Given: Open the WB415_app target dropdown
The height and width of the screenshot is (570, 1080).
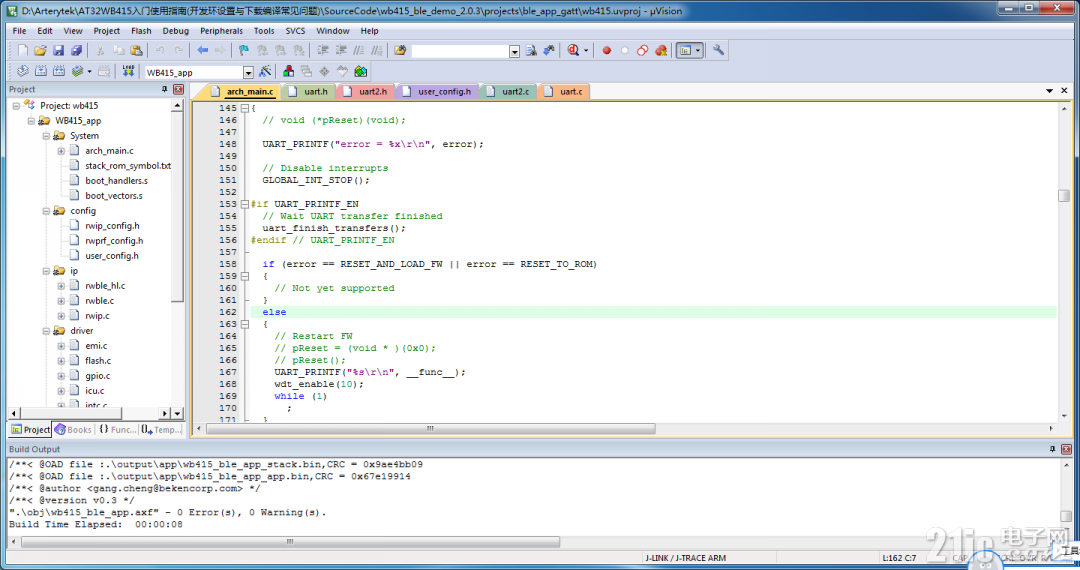Looking at the screenshot, I should [x=248, y=72].
